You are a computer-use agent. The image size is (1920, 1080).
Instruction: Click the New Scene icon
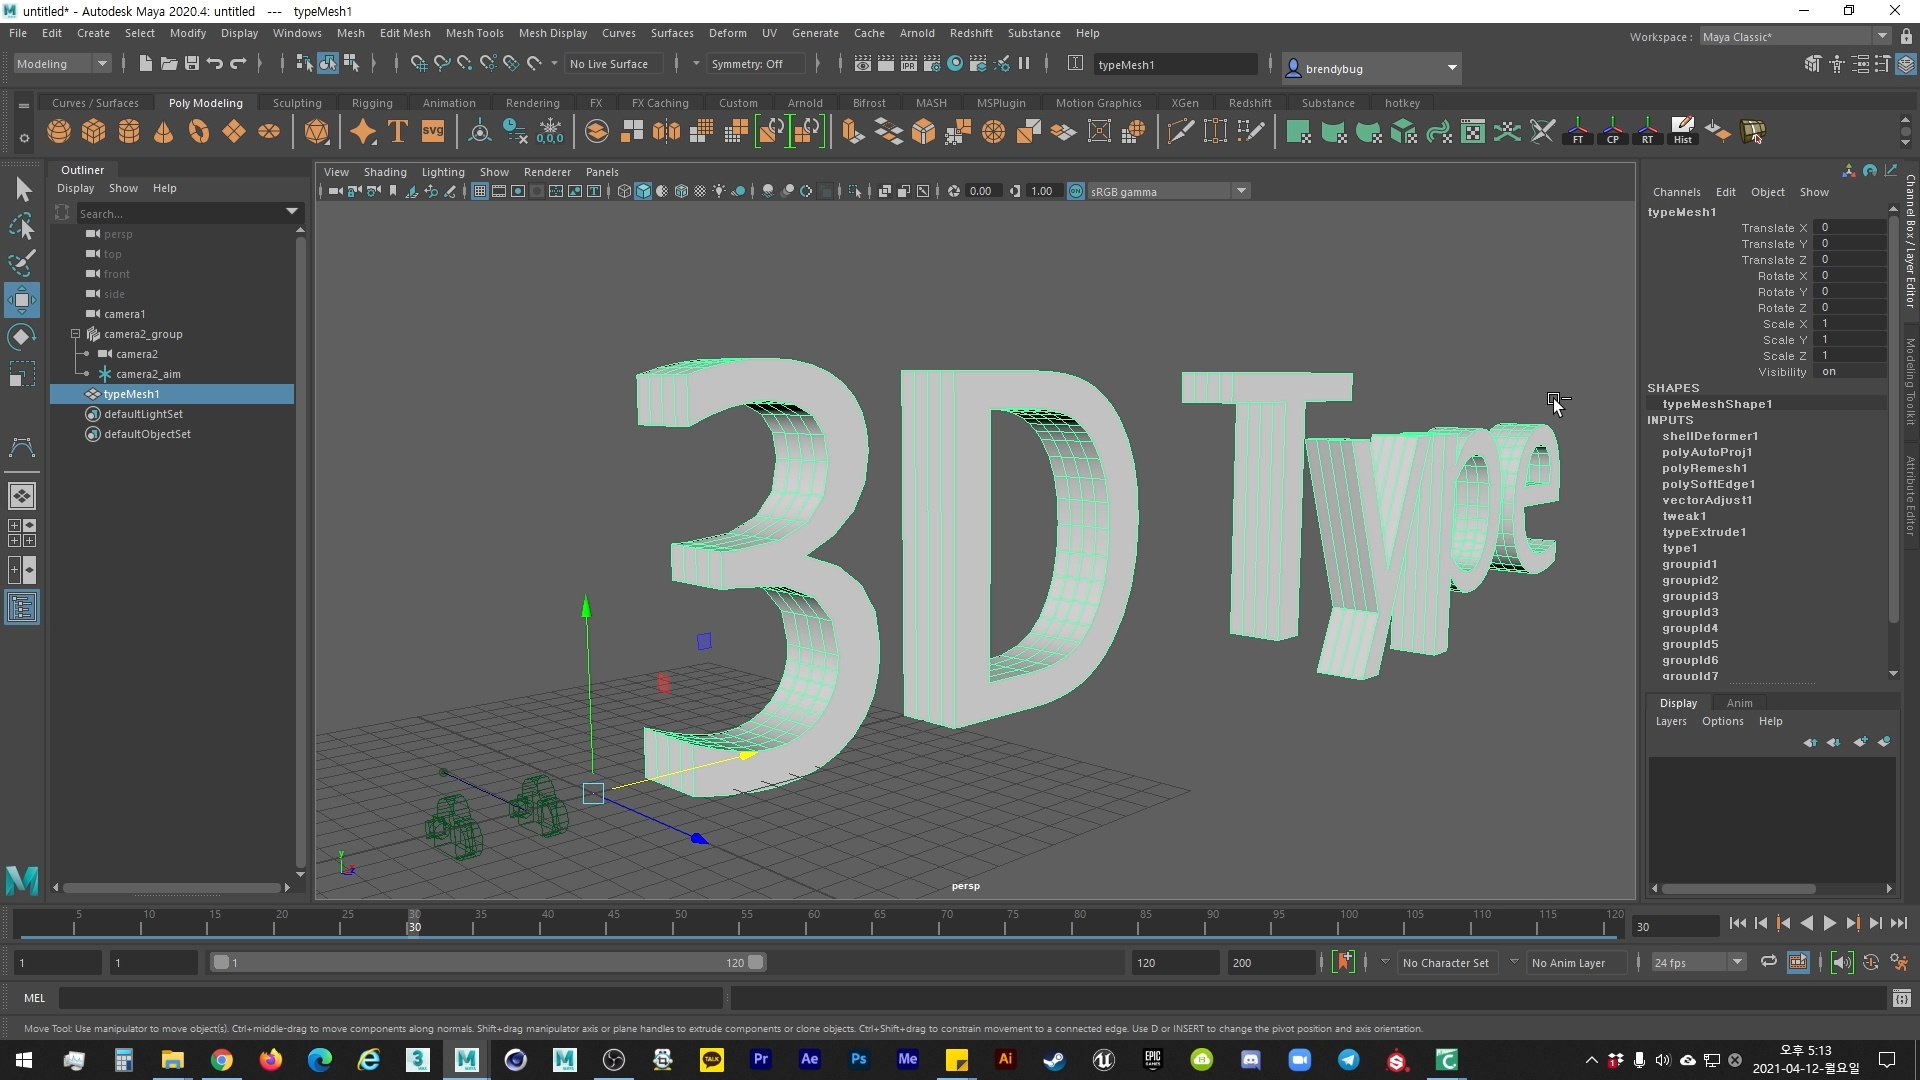(145, 63)
